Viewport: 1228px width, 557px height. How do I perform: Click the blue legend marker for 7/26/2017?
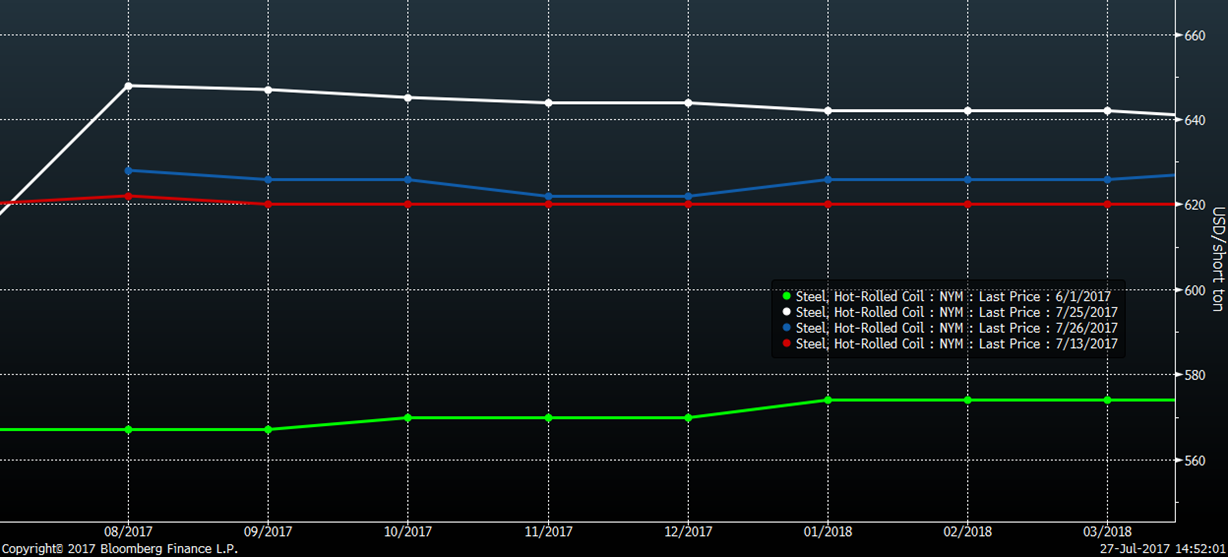click(787, 328)
